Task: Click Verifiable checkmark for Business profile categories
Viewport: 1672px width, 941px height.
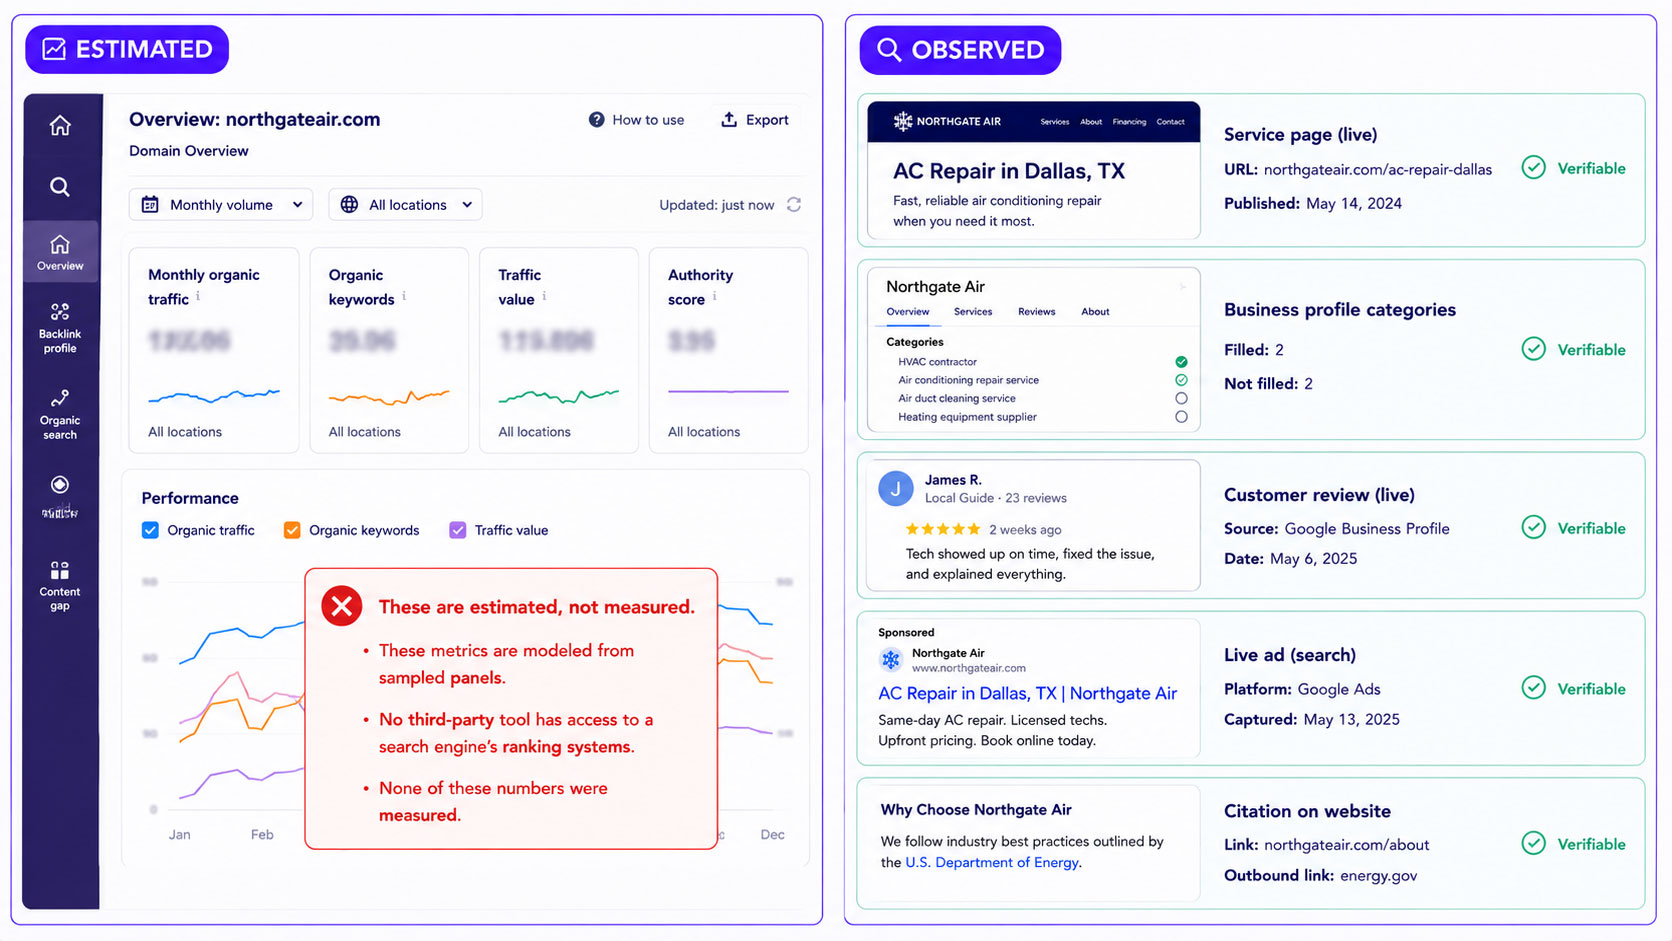Action: (x=1533, y=349)
